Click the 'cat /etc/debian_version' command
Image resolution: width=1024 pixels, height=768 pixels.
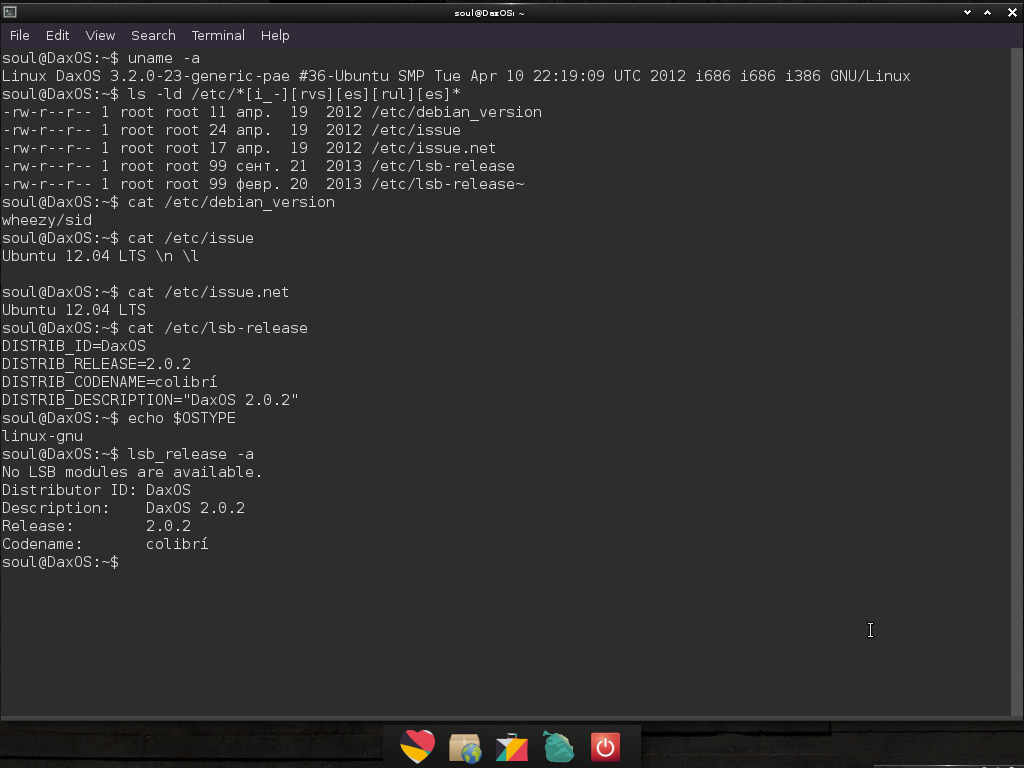point(168,202)
